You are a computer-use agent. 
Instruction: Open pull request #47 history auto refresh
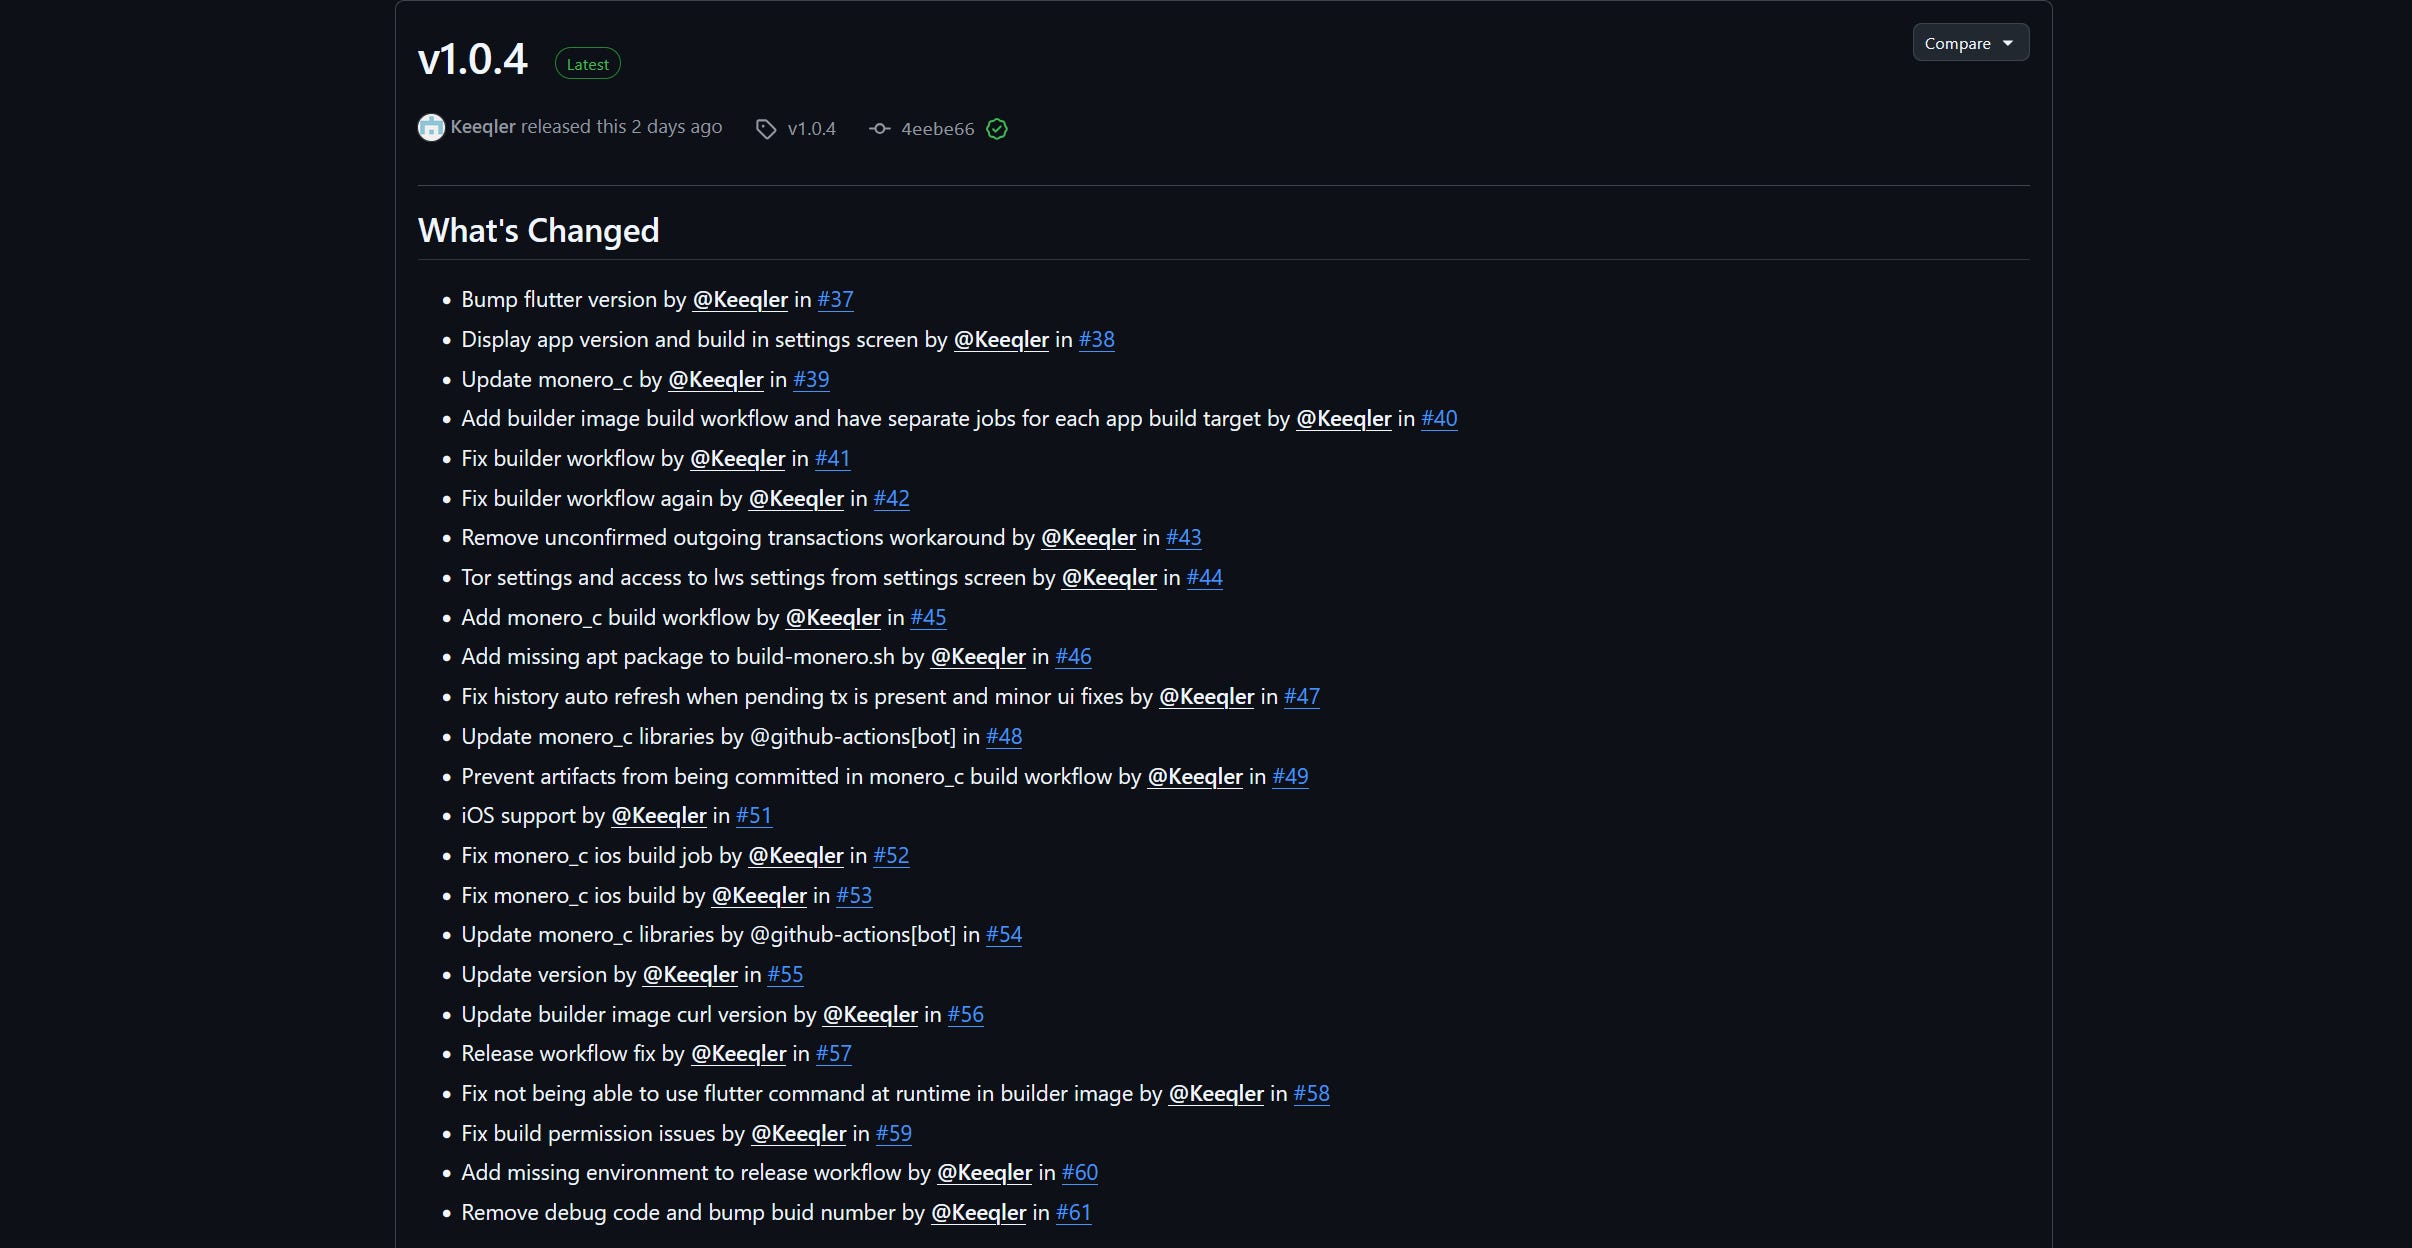point(1302,697)
